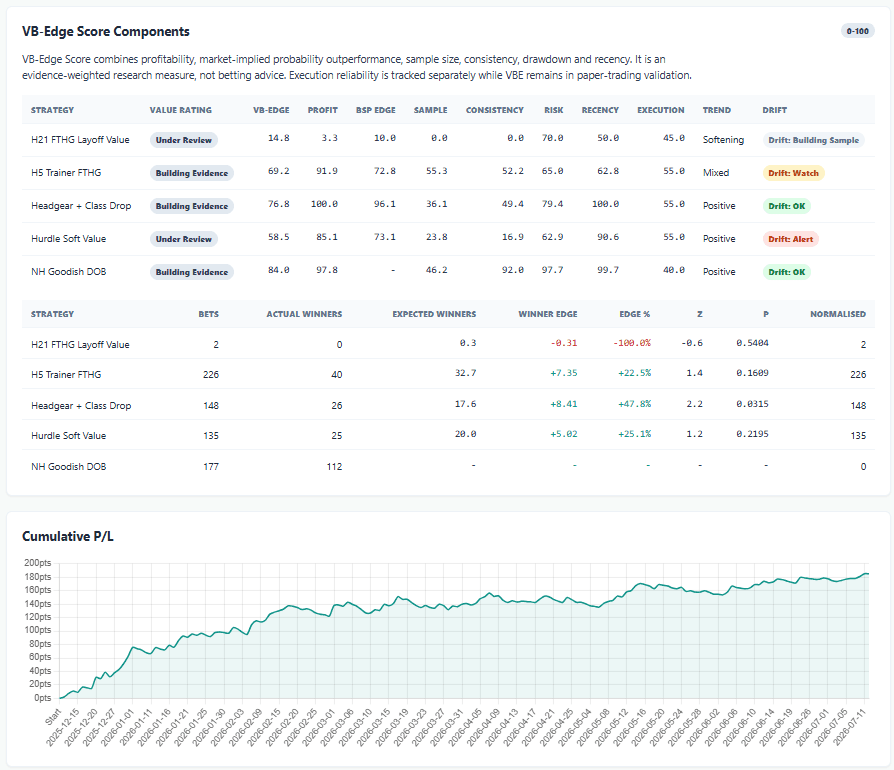This screenshot has width=894, height=770.
Task: Select Hurdle Soft Value in bets table
Action: pos(68,435)
